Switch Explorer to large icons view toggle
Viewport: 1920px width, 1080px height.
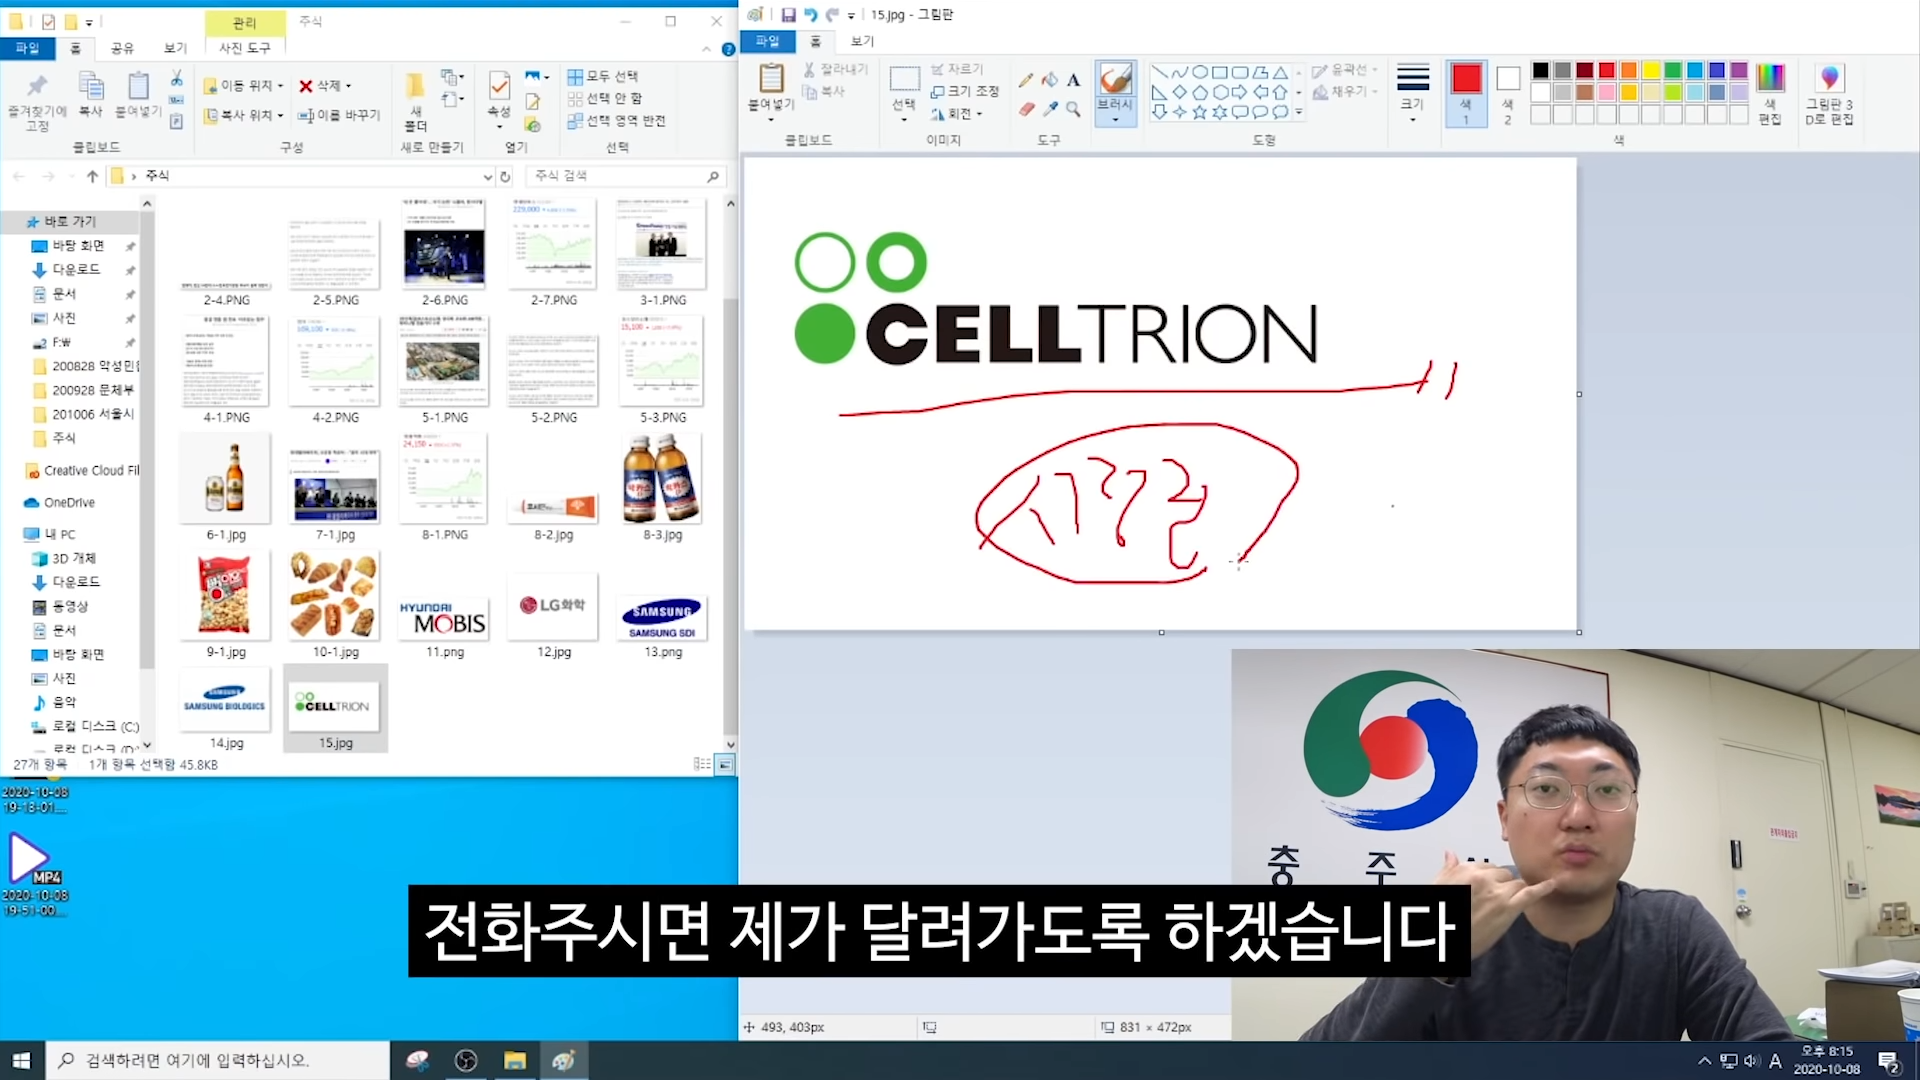[x=725, y=764]
